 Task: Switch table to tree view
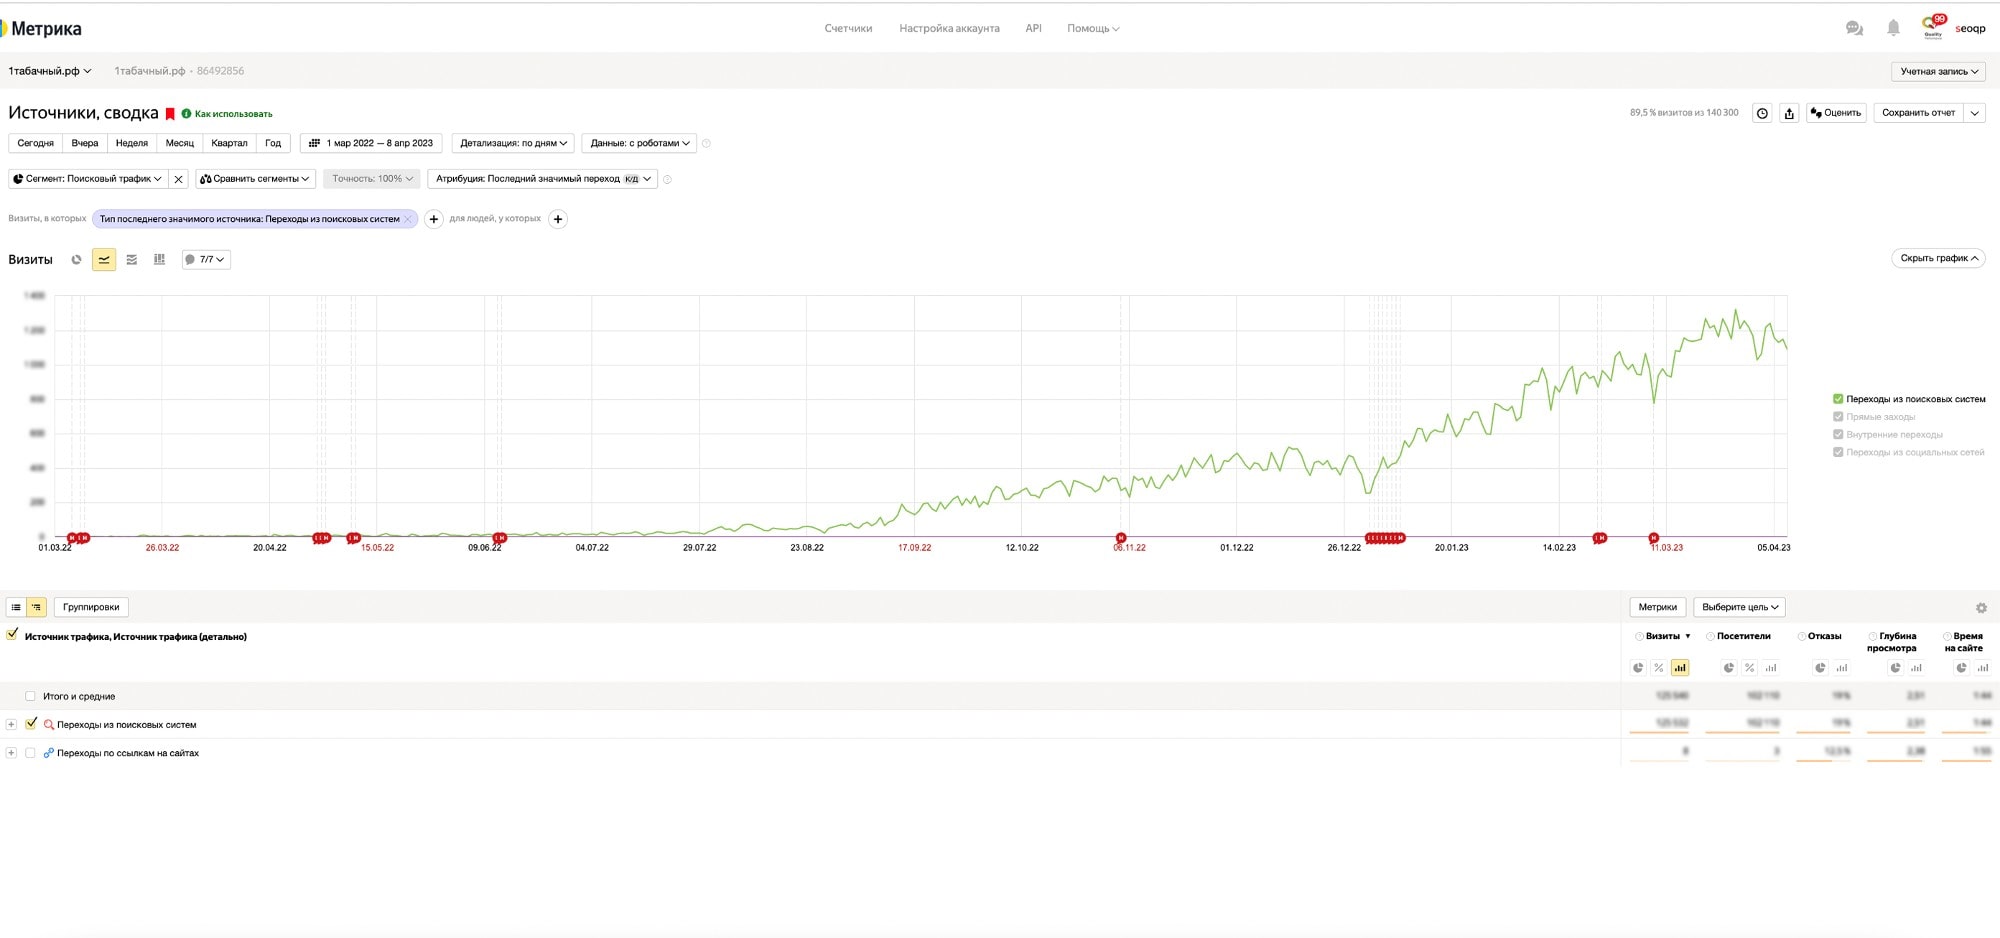pos(36,607)
